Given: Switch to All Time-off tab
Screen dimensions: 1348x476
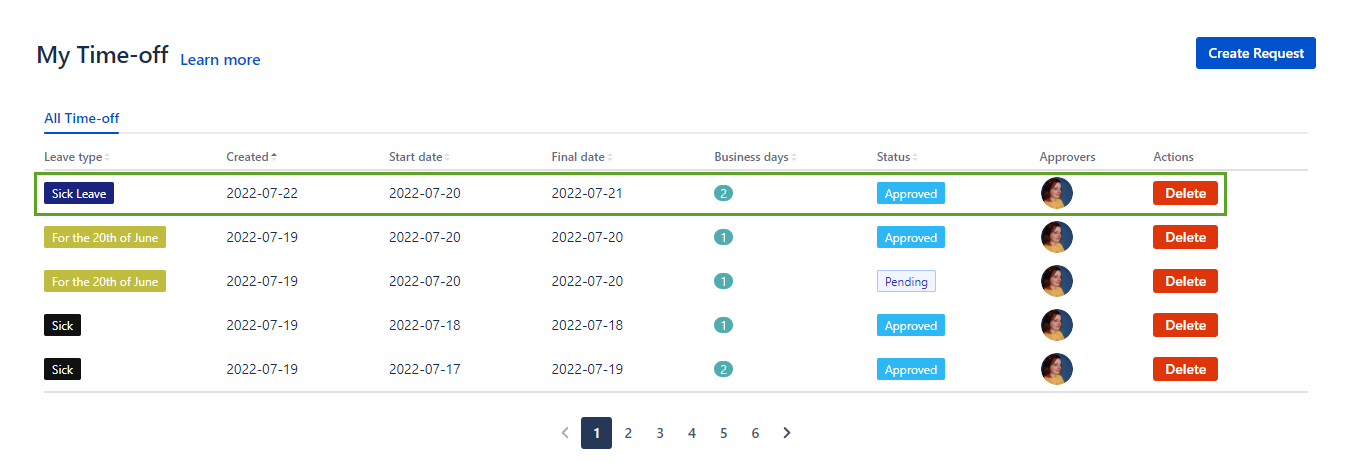Looking at the screenshot, I should (x=81, y=118).
